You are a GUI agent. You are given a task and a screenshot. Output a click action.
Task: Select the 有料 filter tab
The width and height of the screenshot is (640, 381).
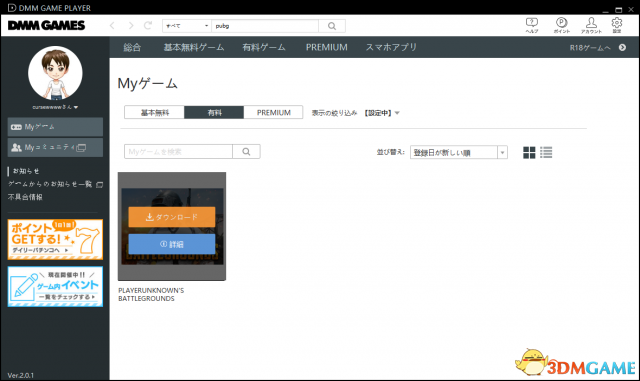(214, 112)
